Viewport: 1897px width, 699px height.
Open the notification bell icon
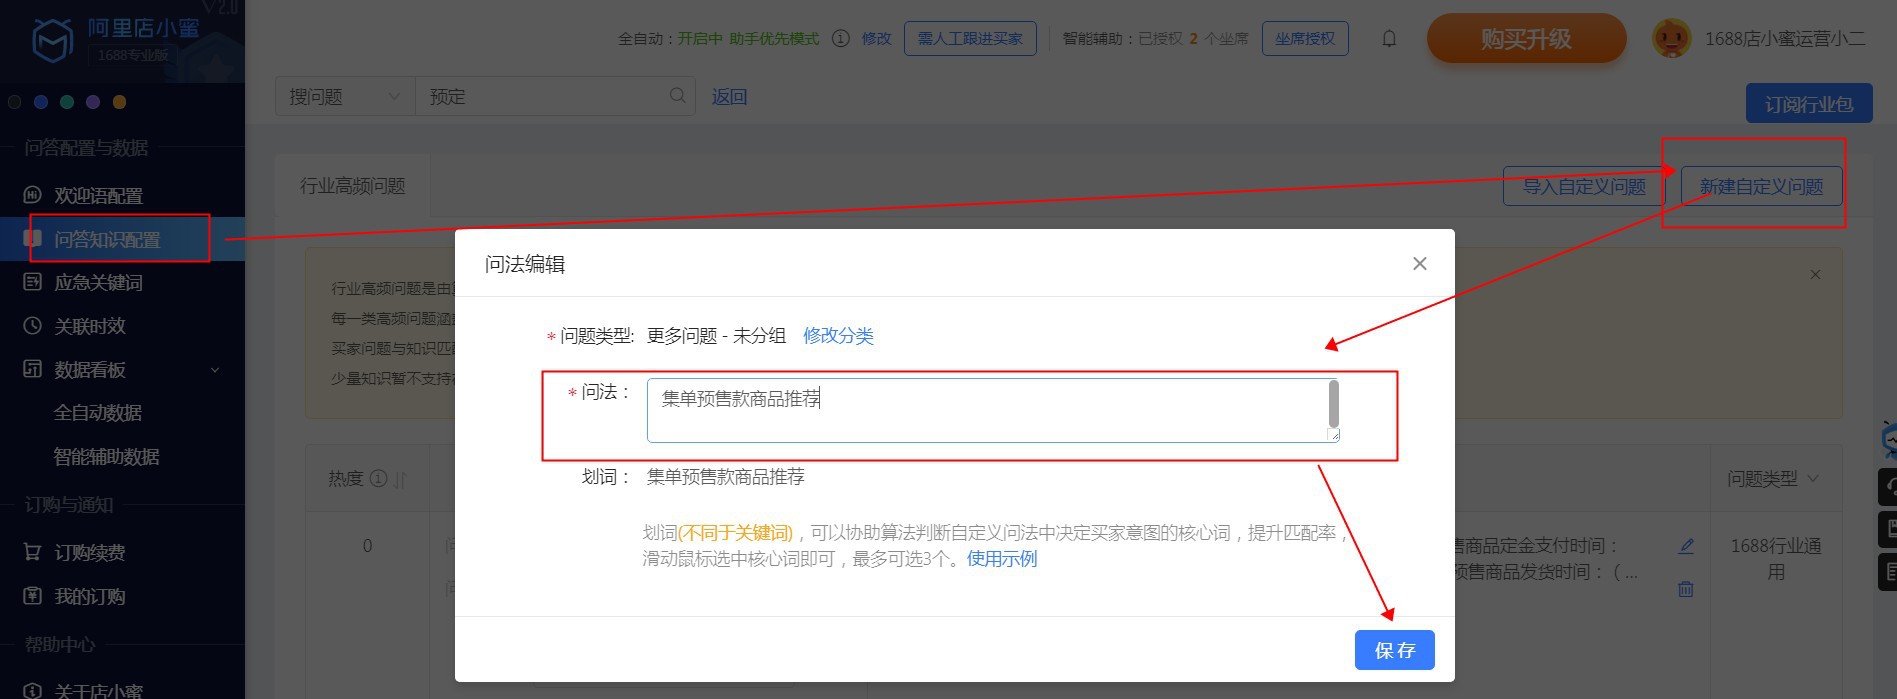pyautogui.click(x=1389, y=39)
